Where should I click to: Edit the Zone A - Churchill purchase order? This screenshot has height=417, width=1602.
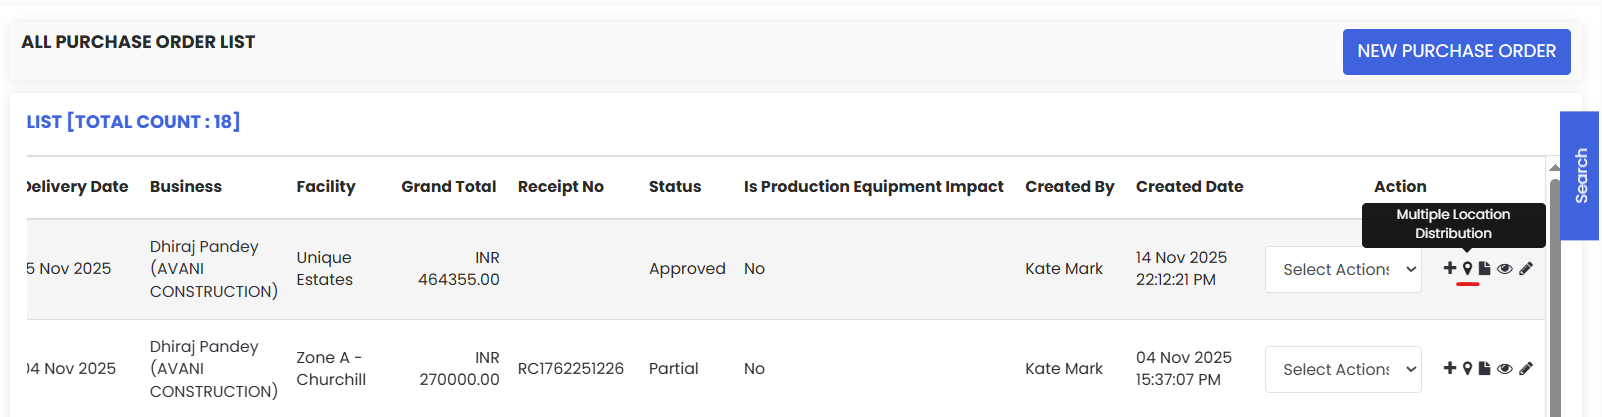pos(1526,368)
